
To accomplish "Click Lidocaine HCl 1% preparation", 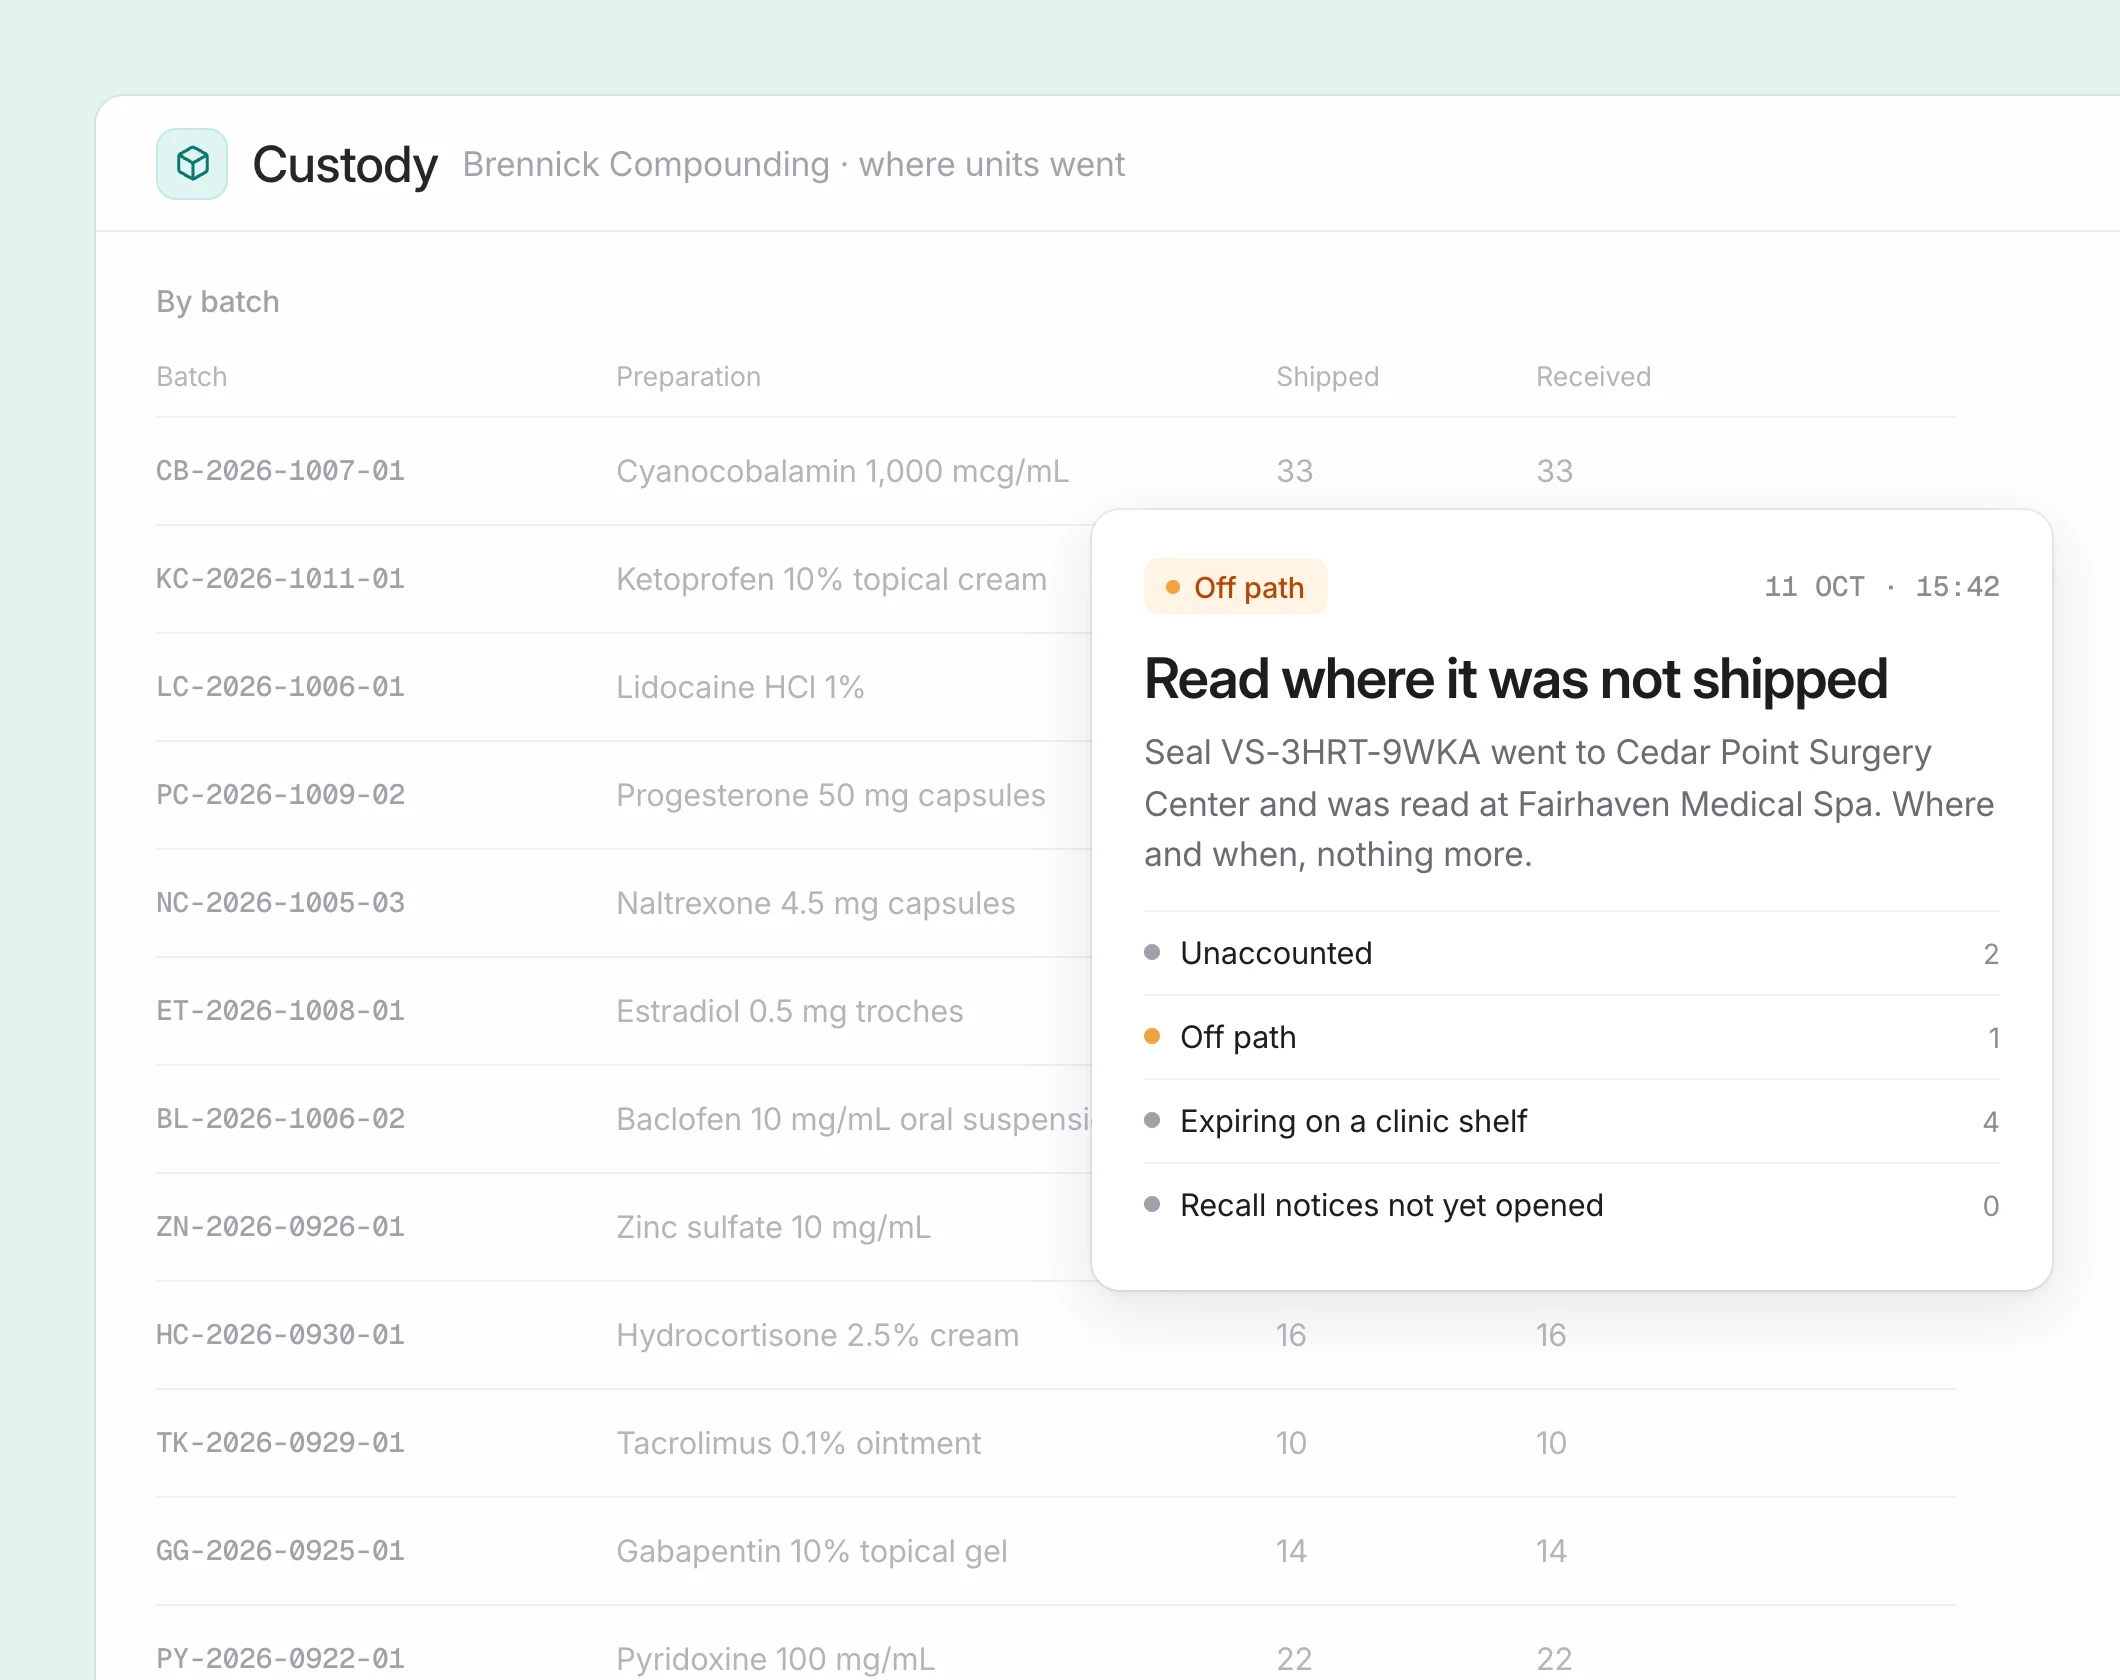I will tap(740, 687).
